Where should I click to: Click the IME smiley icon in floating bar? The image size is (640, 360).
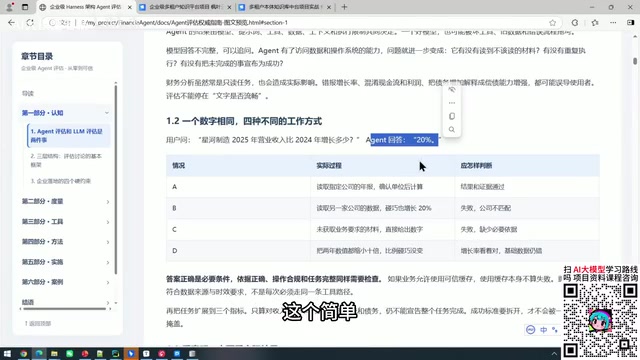tap(531, 330)
